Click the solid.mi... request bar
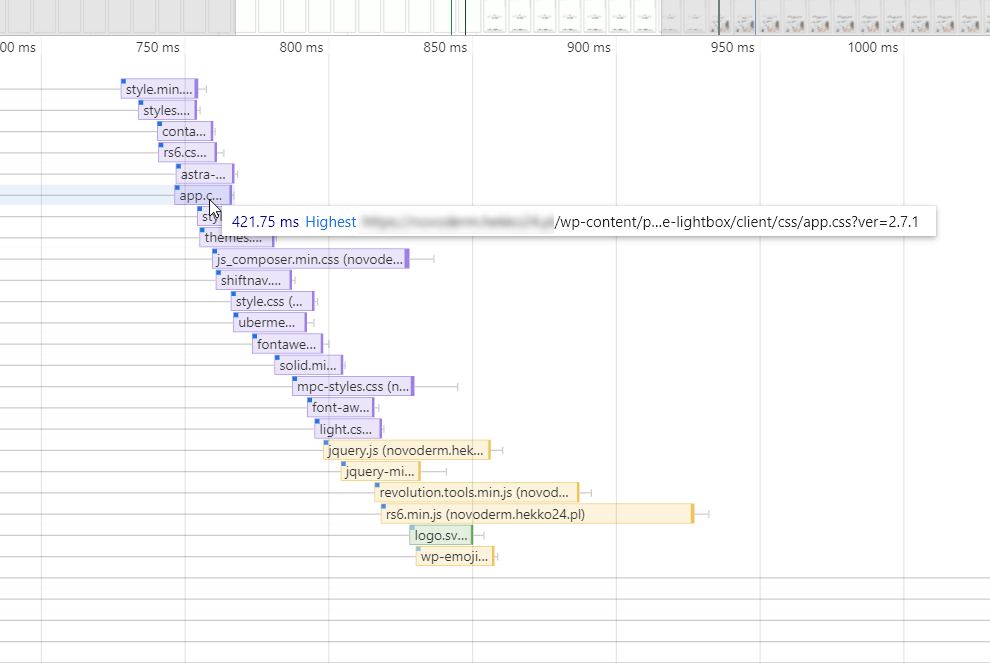990x663 pixels. (309, 365)
